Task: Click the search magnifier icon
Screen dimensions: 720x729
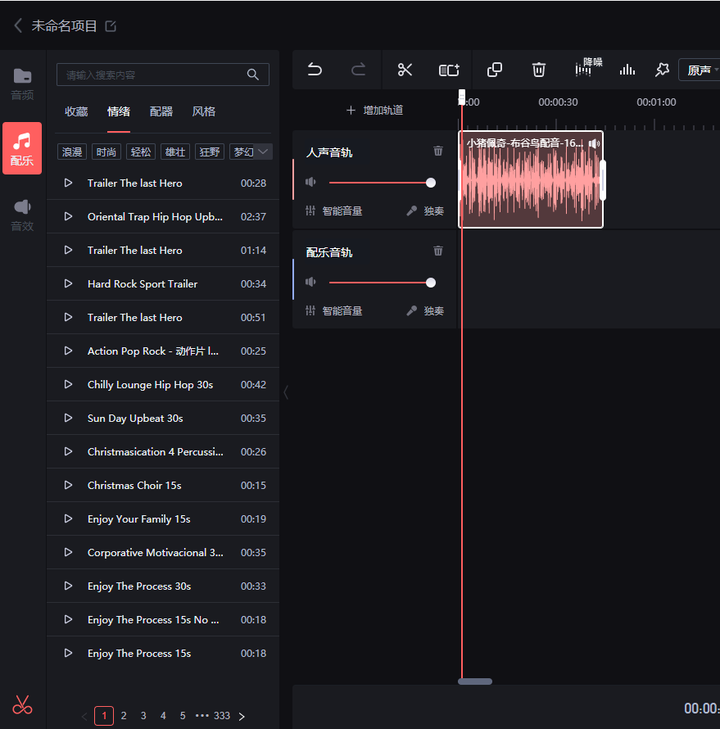Action: [252, 74]
